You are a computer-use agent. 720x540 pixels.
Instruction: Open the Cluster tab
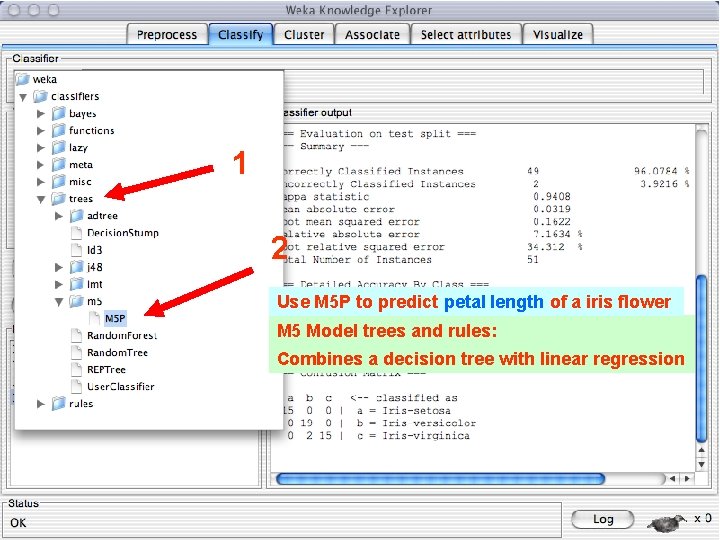click(x=304, y=34)
